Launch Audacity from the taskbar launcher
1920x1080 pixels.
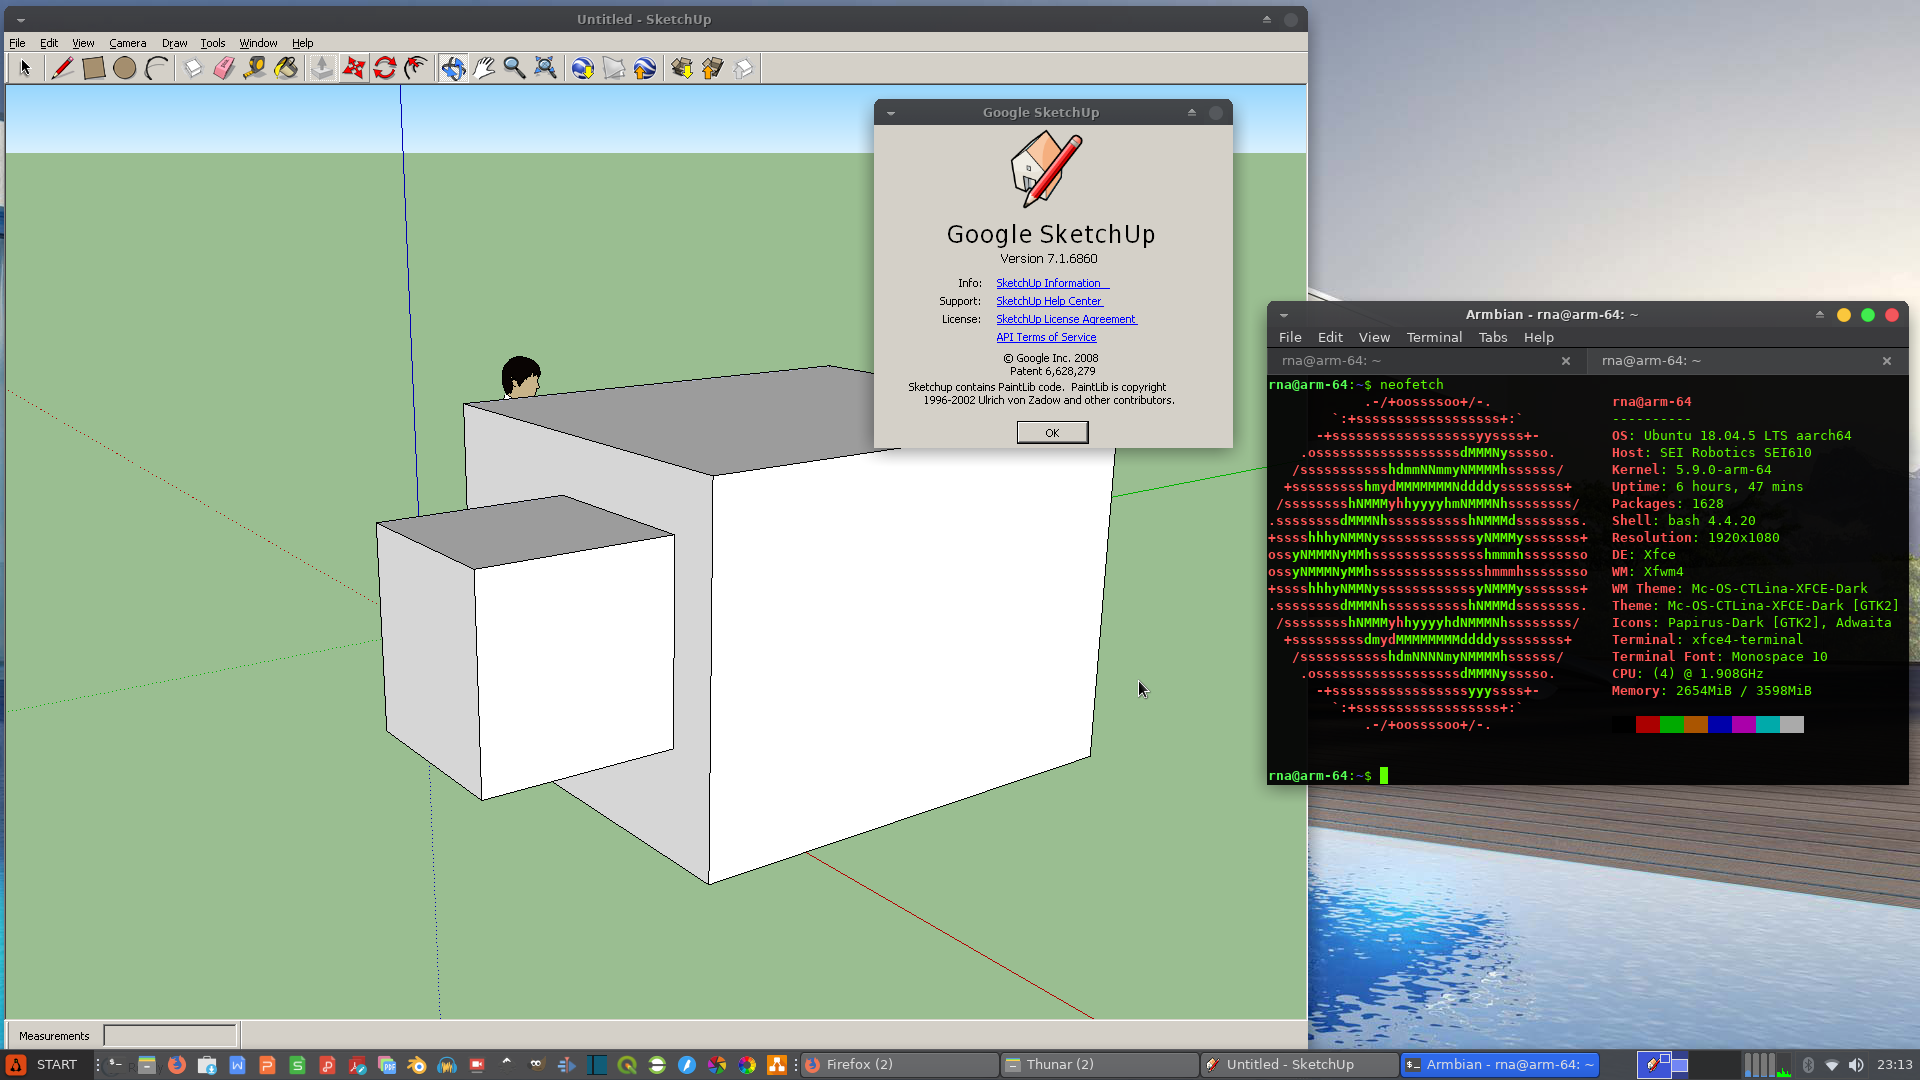pyautogui.click(x=447, y=1065)
